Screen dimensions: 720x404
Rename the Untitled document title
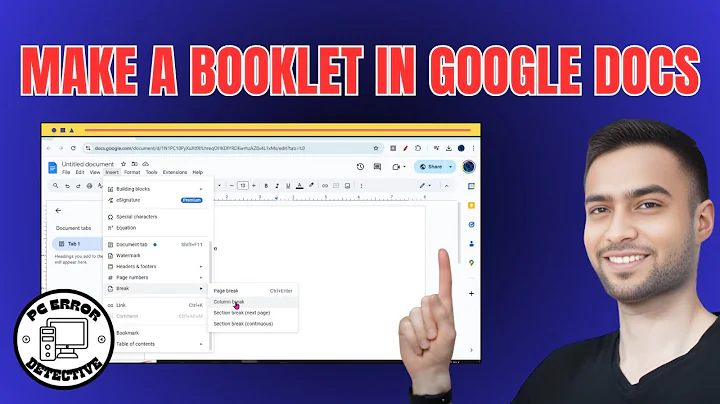(88, 164)
